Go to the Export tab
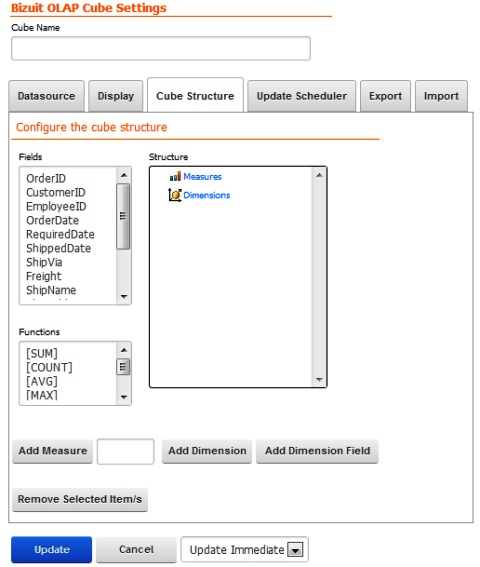Viewport: 480px width, 567px height. point(385,96)
